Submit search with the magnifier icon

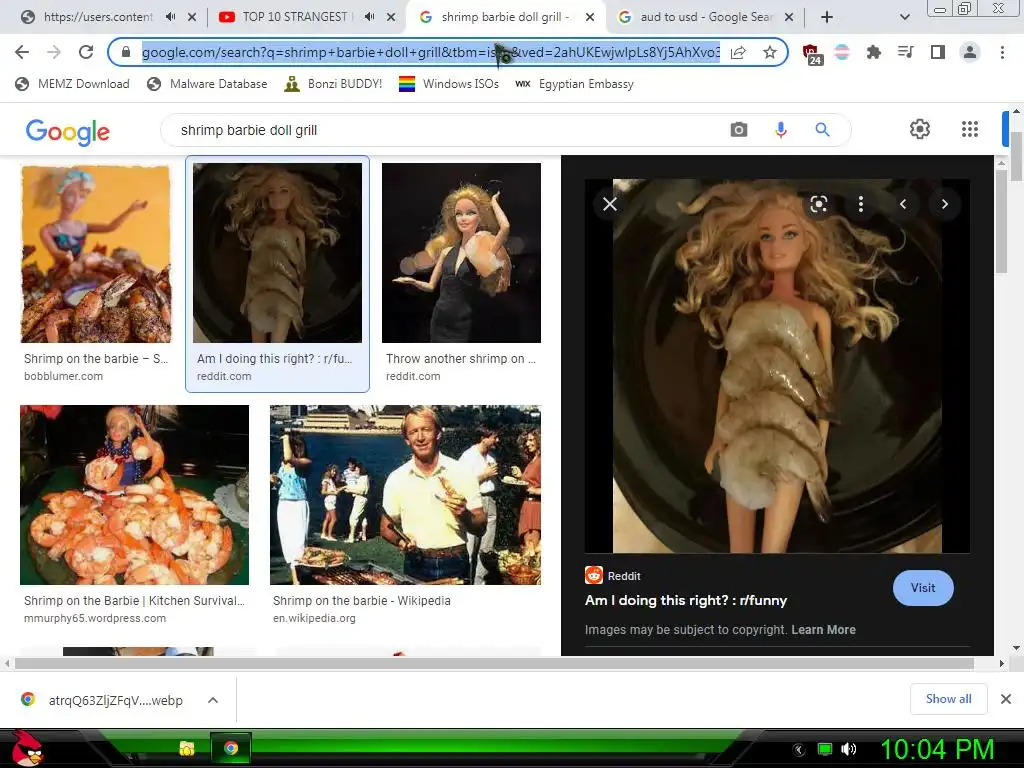[822, 129]
